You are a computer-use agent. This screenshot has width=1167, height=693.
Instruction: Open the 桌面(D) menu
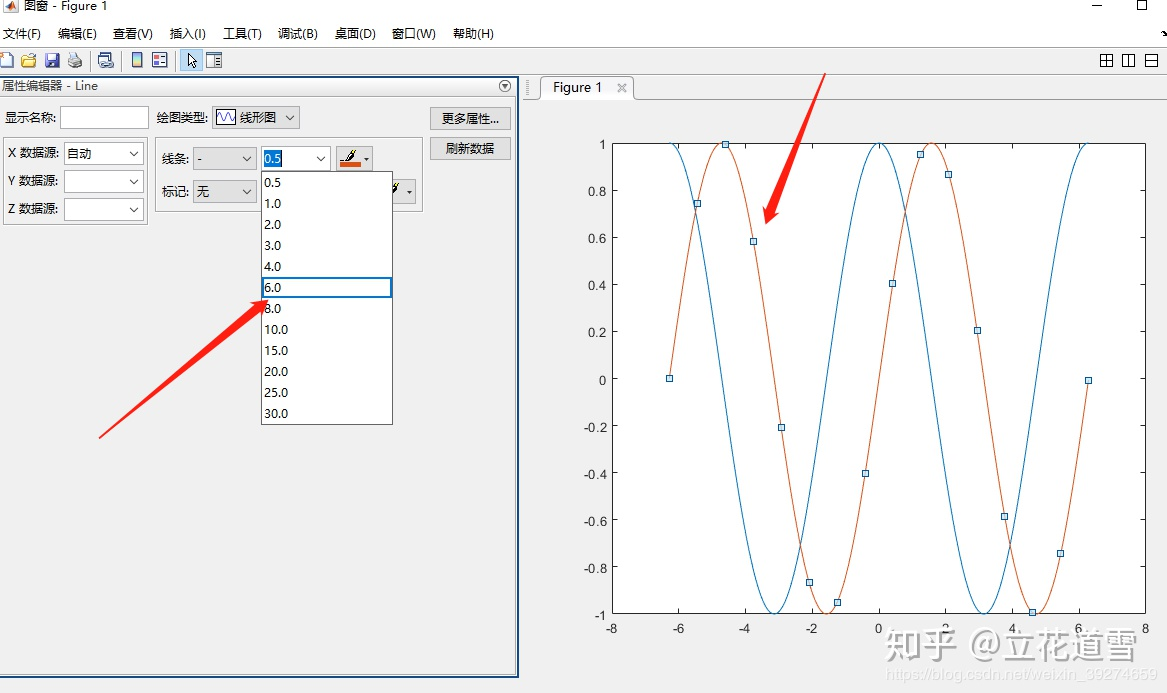click(355, 33)
